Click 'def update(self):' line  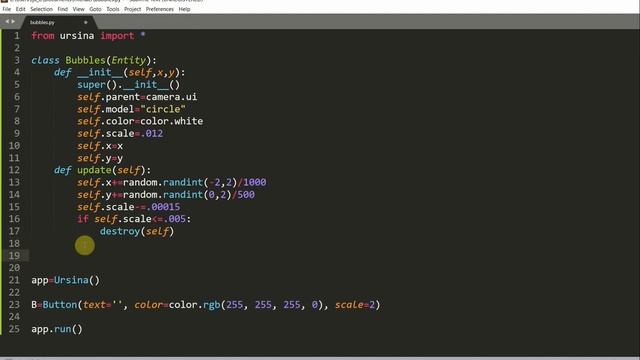[x=102, y=170]
